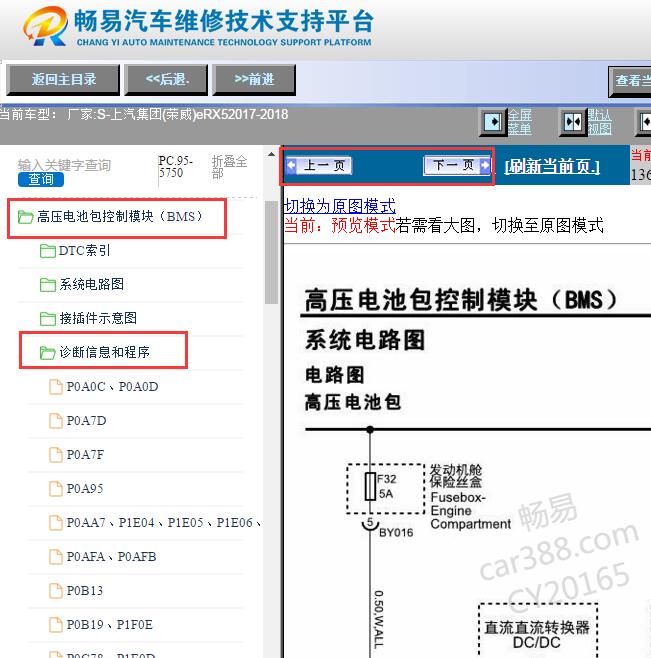Viewport: 651px width, 658px height.
Task: Open the P0B13 document
Action: coord(84,590)
